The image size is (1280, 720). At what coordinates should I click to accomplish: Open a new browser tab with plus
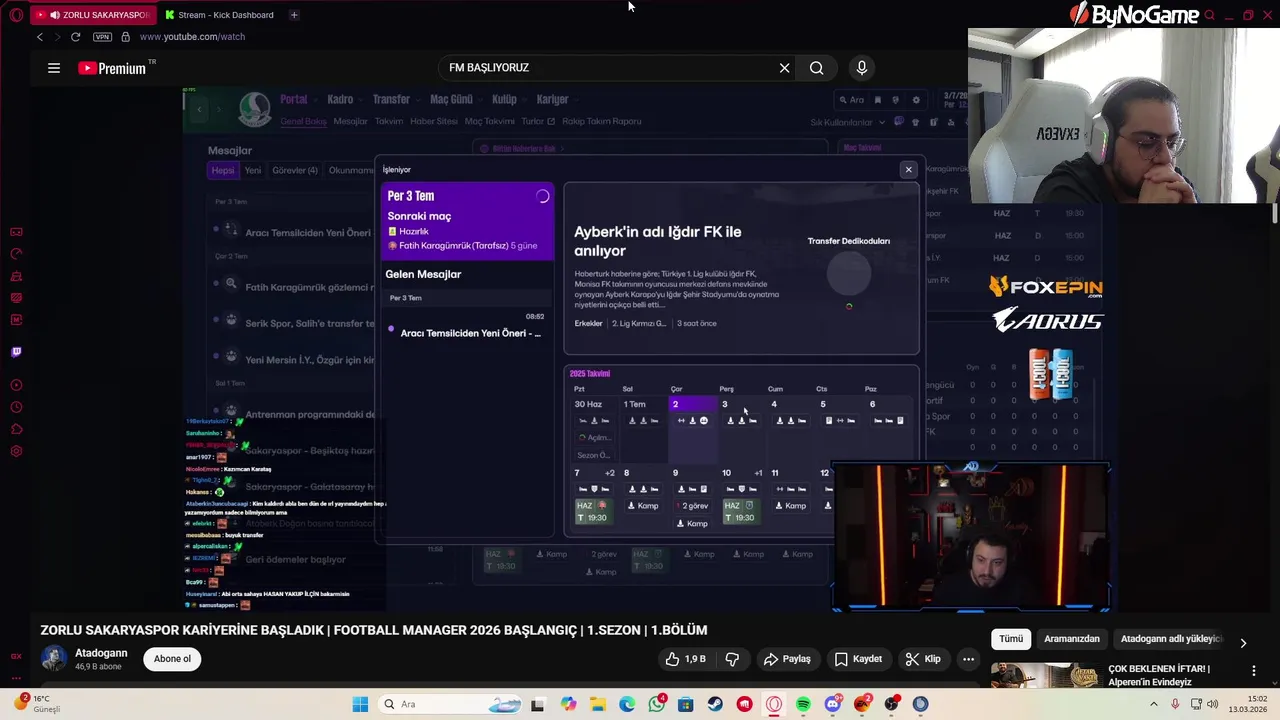[x=294, y=15]
